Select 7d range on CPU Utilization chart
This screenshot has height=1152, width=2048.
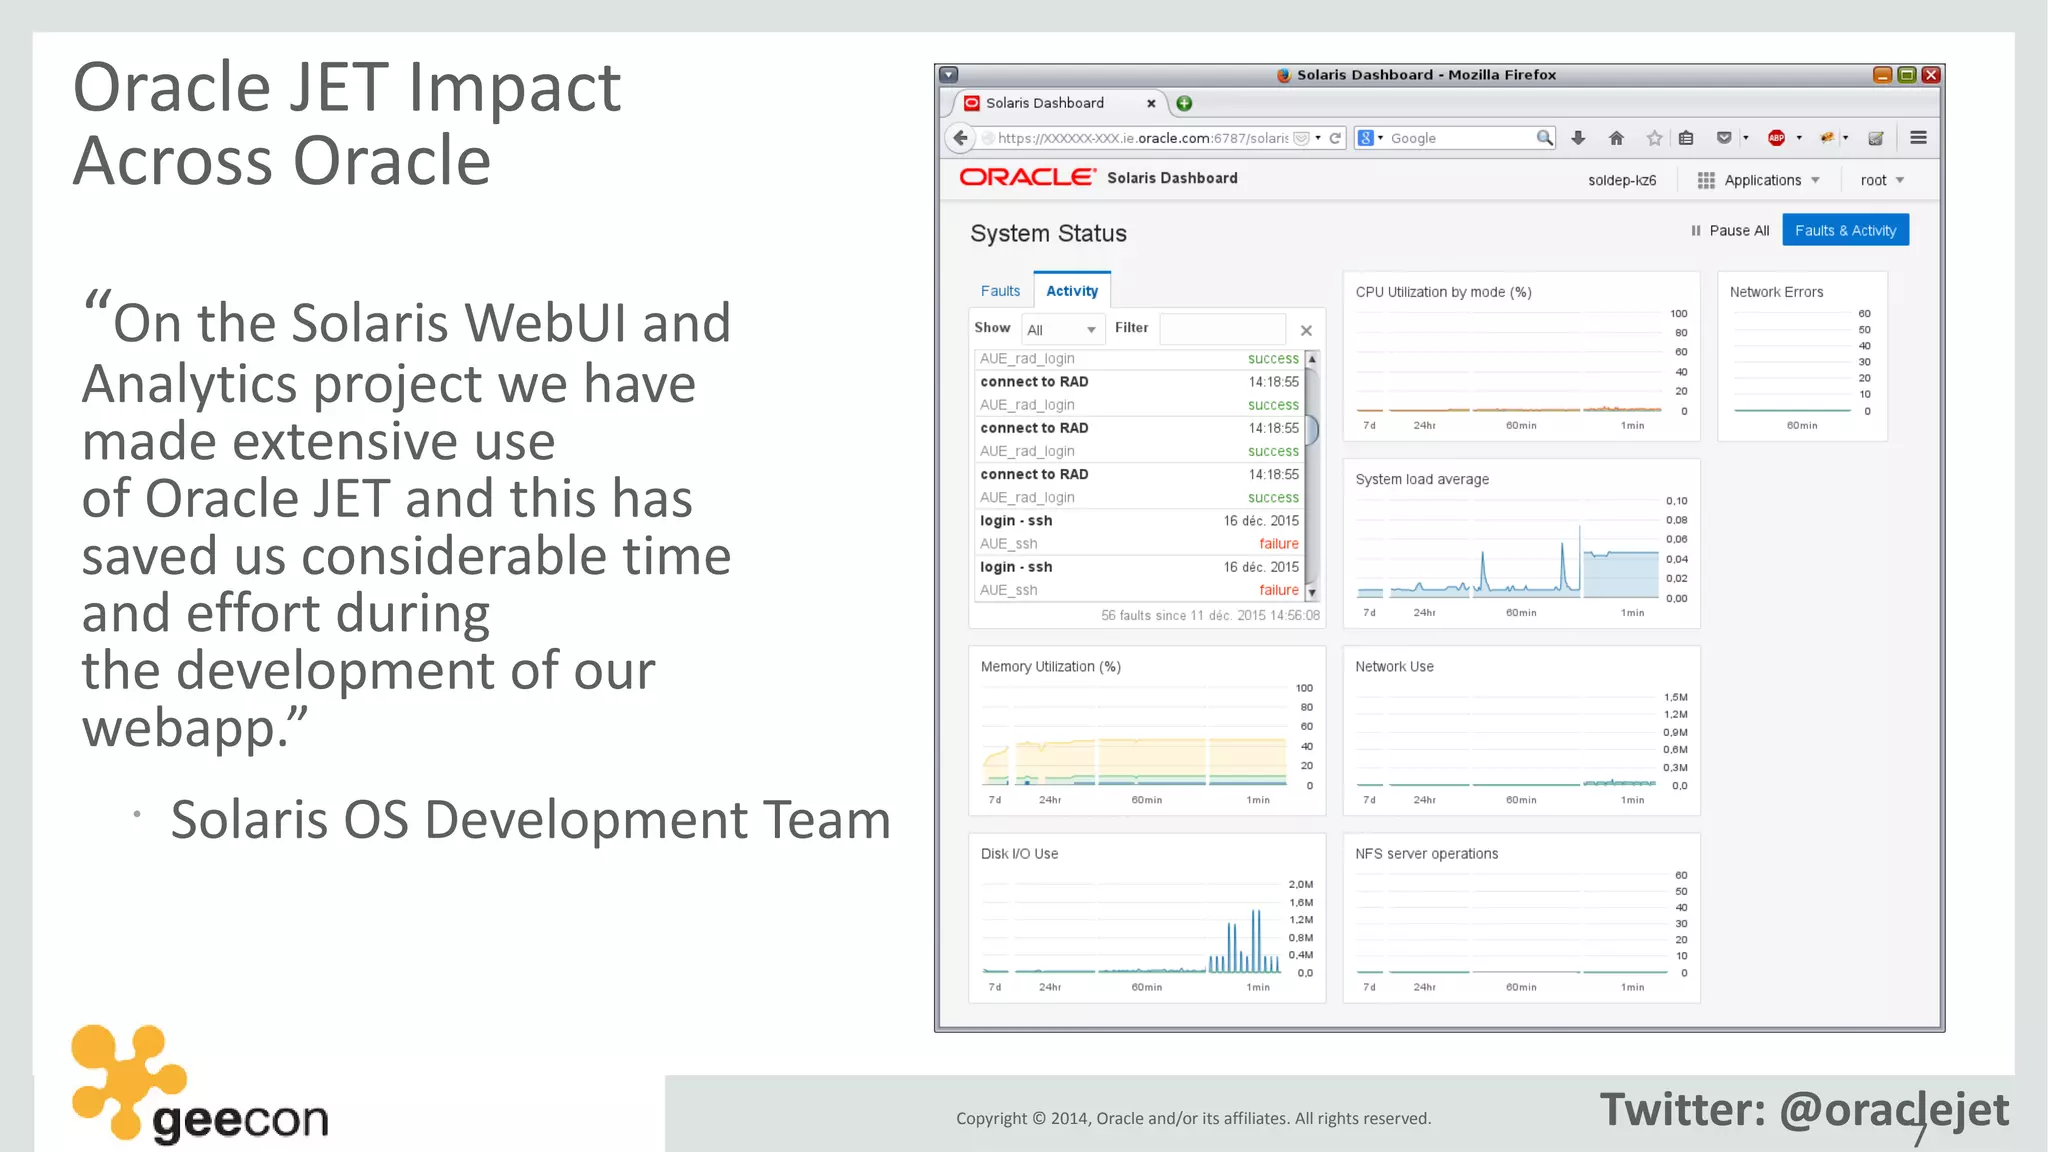click(1369, 426)
